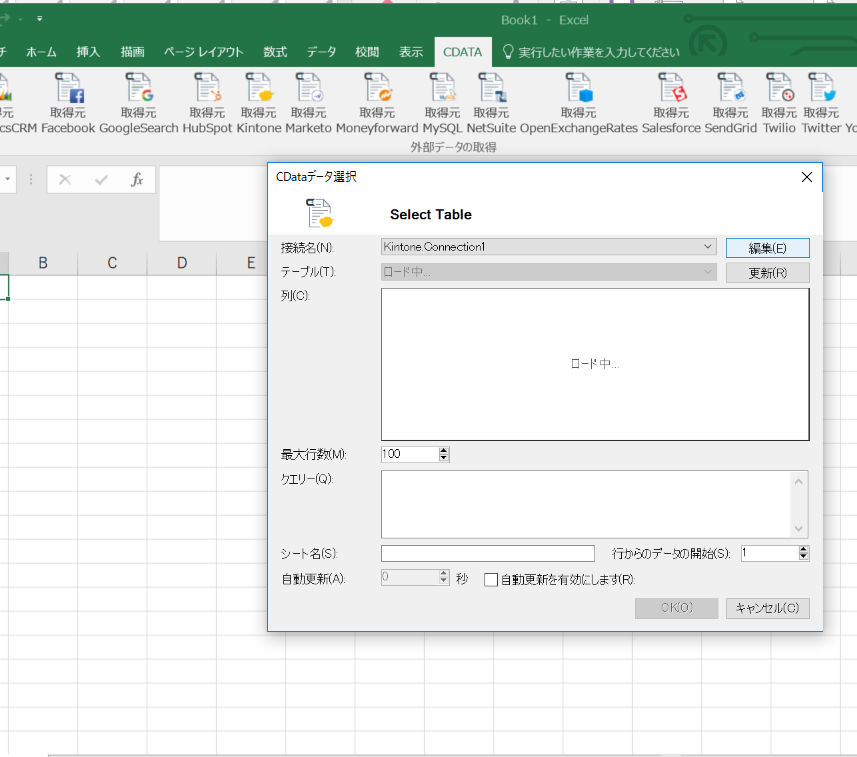Screen dimensions: 857x757
Task: Click the Marketo 取得元 icon
Action: coord(309,95)
